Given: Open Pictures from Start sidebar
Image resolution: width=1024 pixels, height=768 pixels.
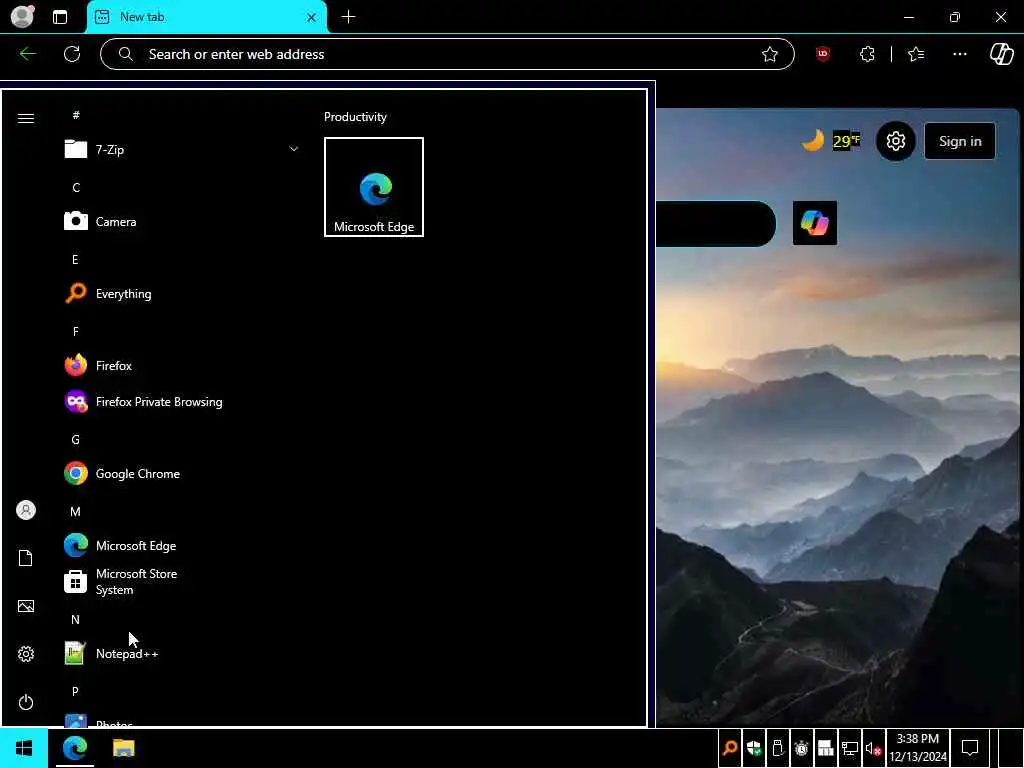Looking at the screenshot, I should click(x=25, y=606).
